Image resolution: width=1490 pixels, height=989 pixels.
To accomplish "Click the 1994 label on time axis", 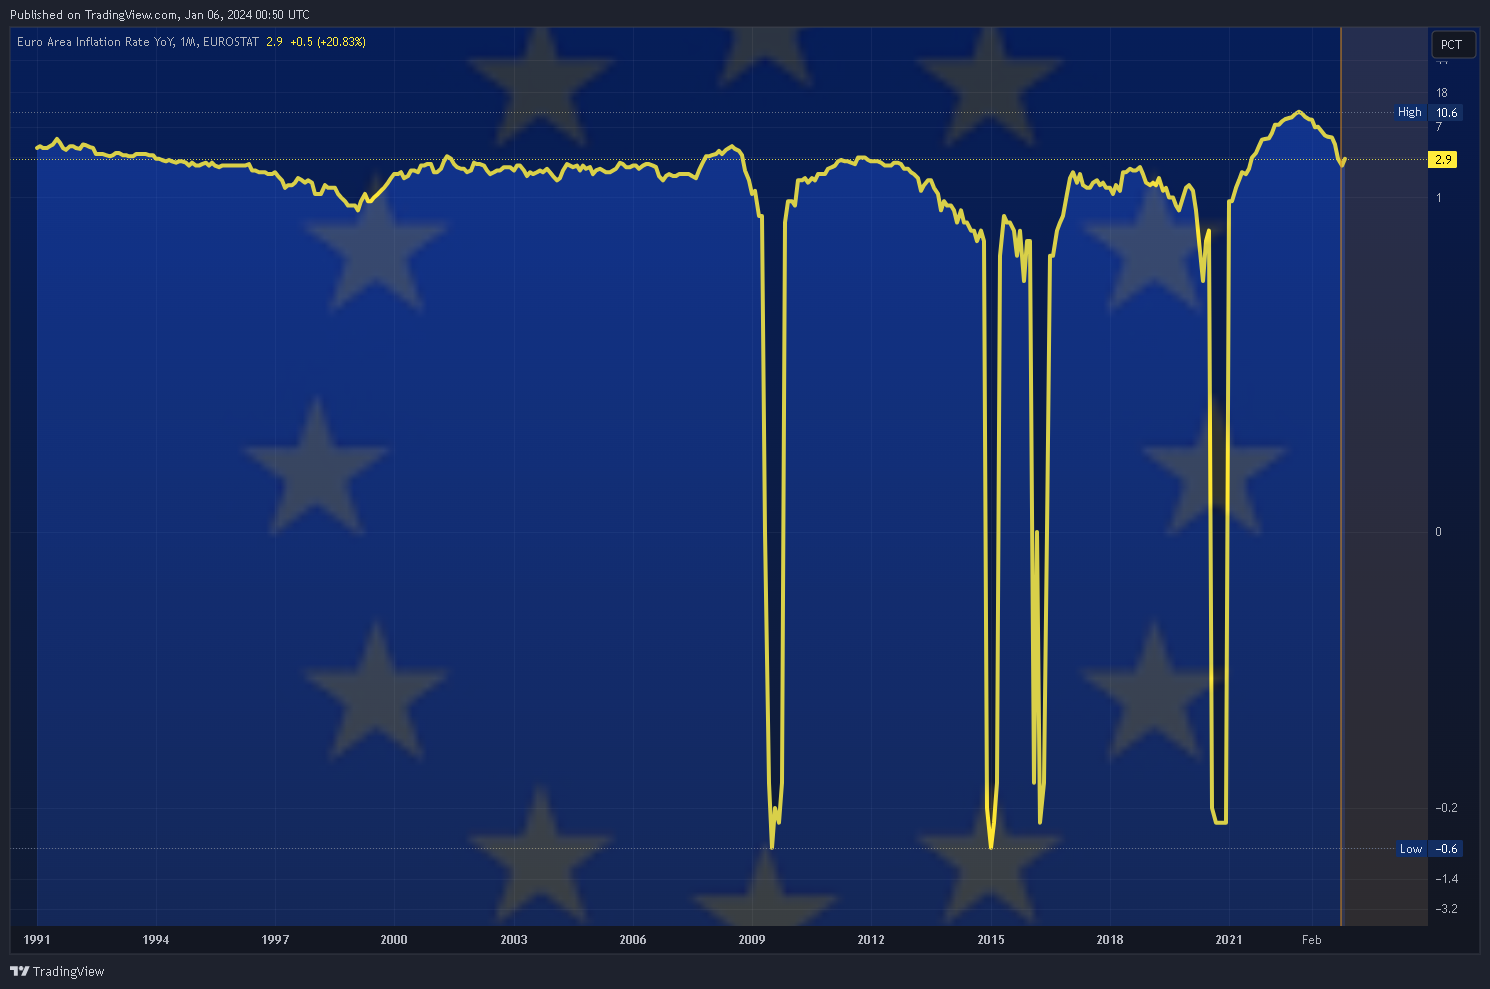I will (156, 940).
